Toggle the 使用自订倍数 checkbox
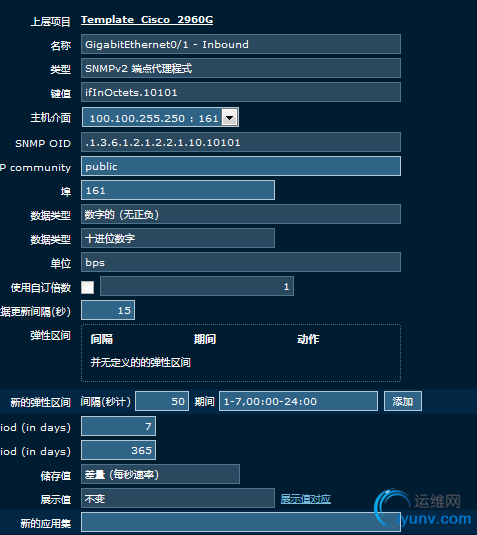Viewport: 477px width, 535px height. [x=88, y=287]
